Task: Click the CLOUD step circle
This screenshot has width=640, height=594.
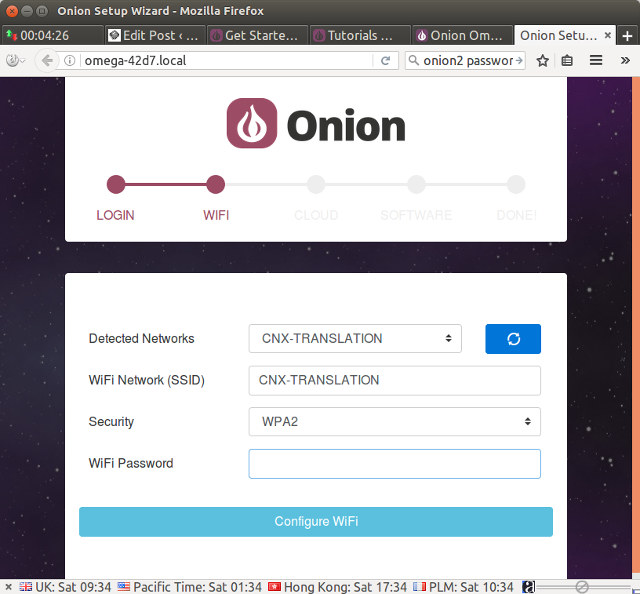Action: point(316,185)
